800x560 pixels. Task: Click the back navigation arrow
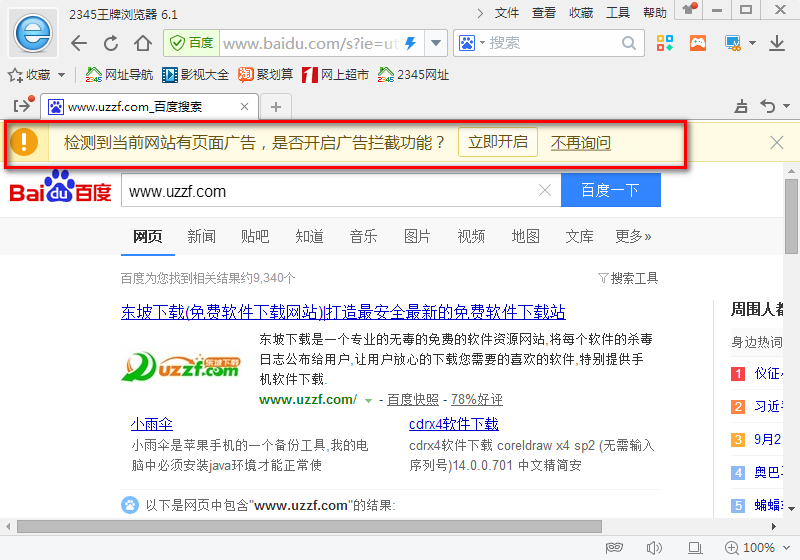(79, 43)
